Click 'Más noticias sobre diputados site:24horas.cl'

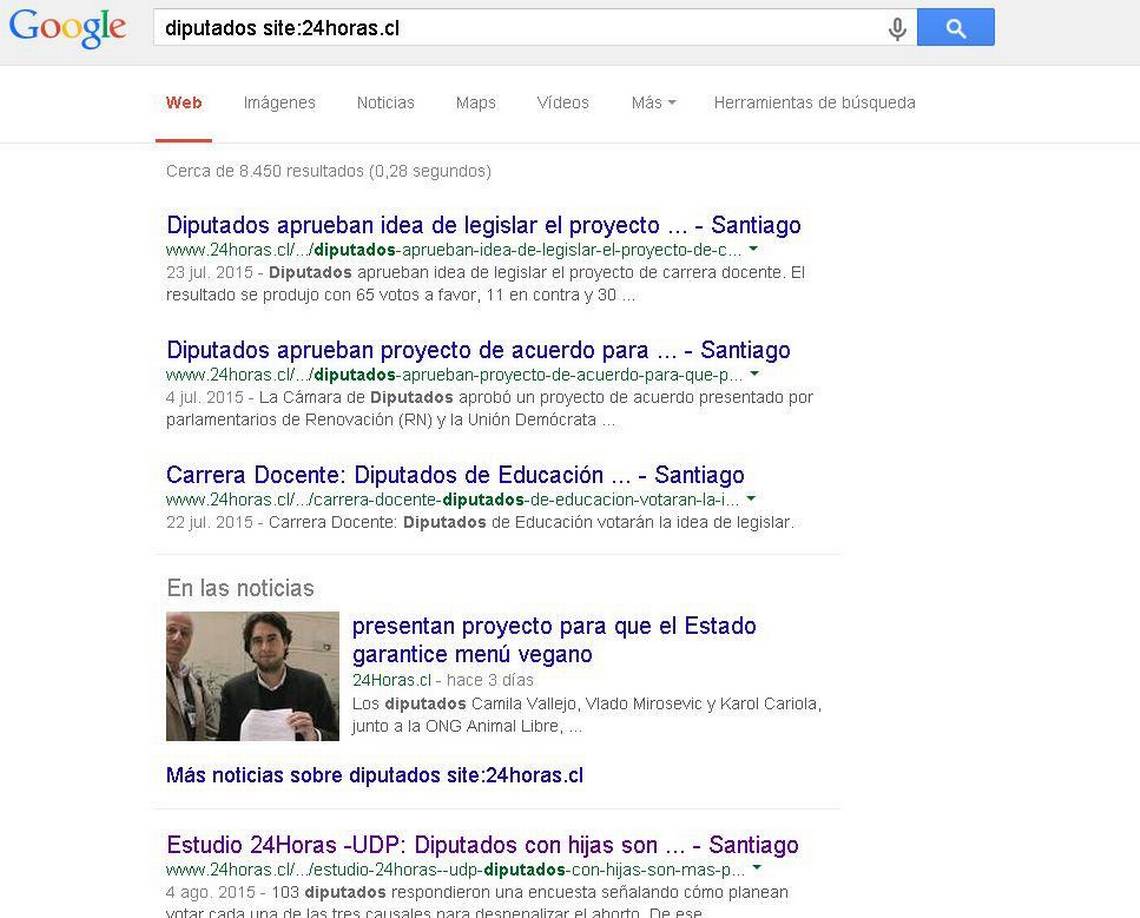374,775
